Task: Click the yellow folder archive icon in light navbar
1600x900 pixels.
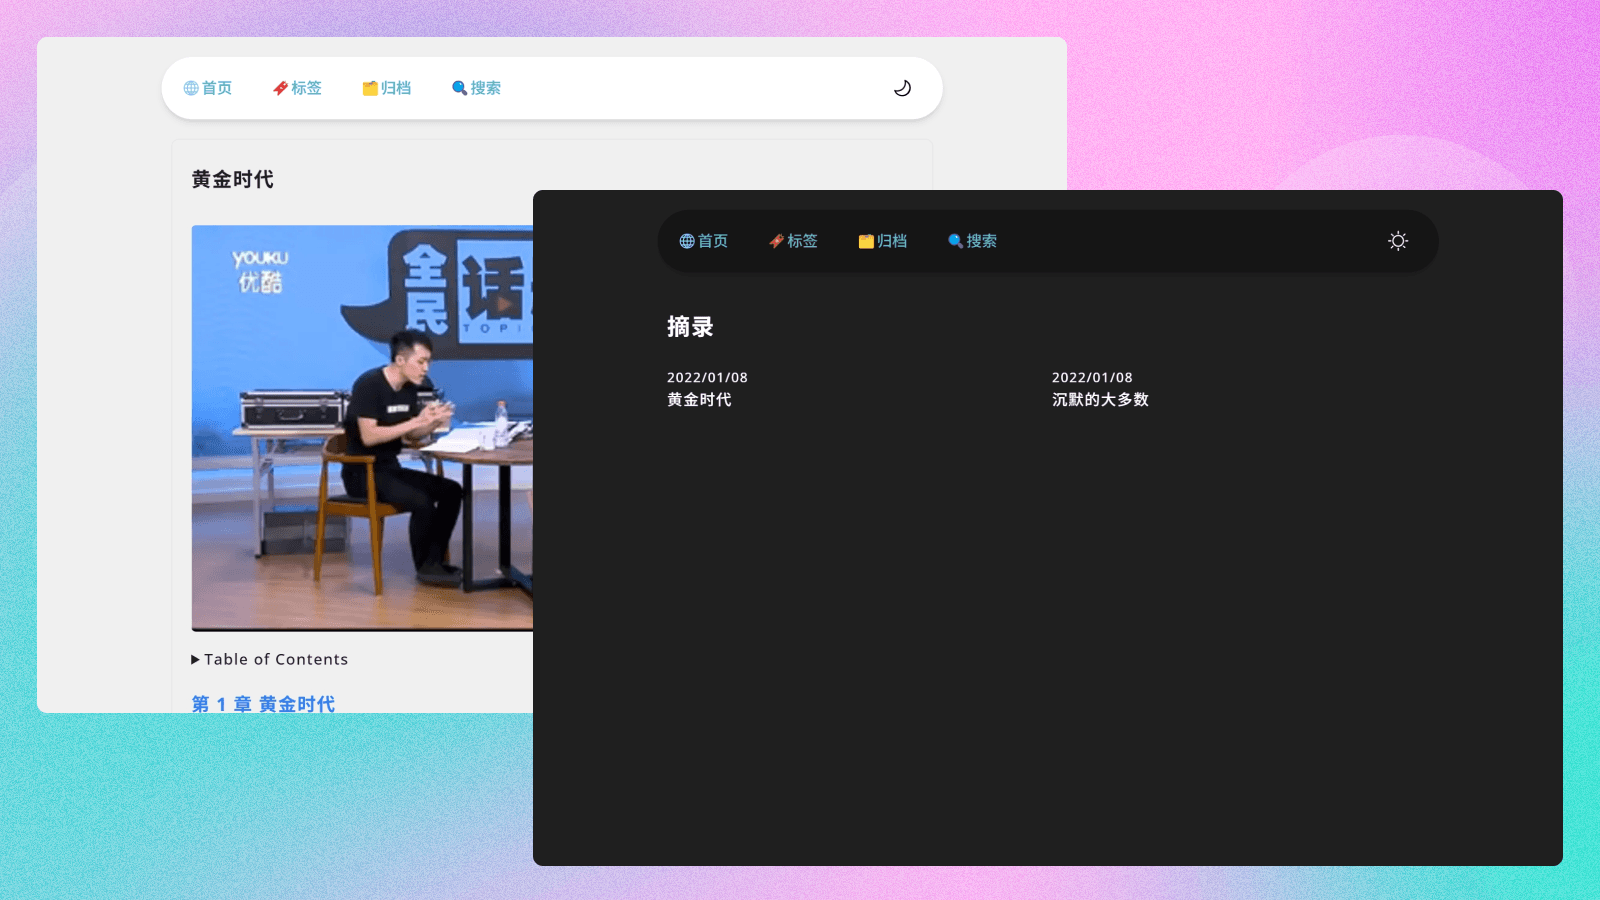Action: 370,88
